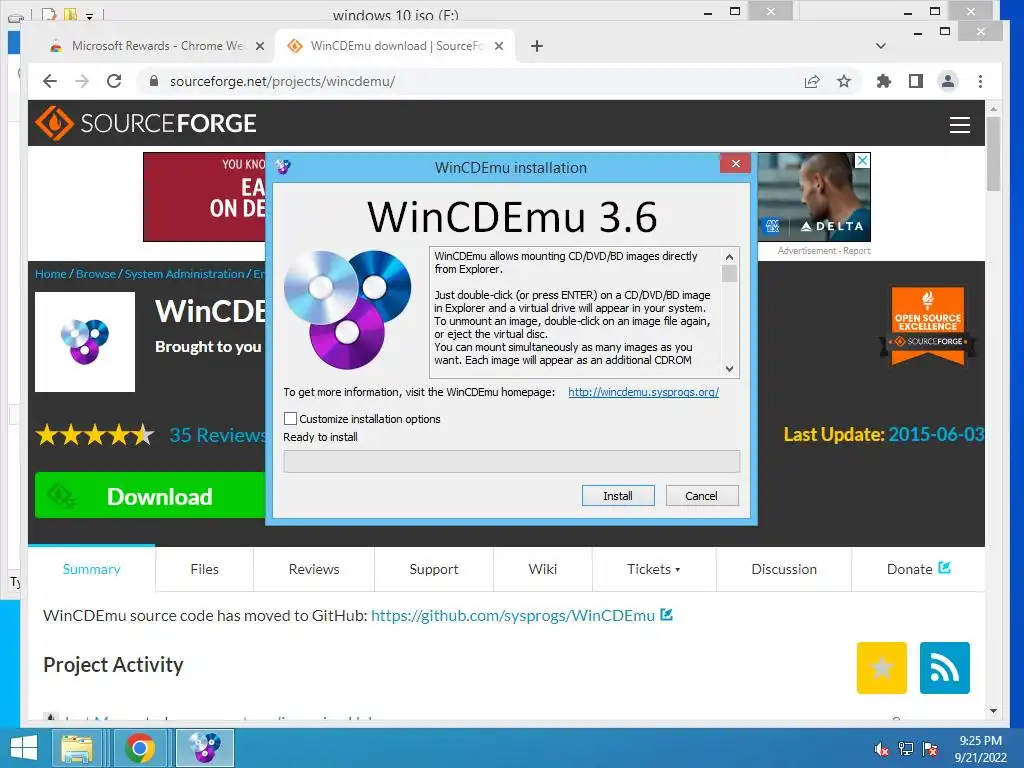This screenshot has width=1024, height=768.
Task: Share this page using the share icon
Action: 812,81
